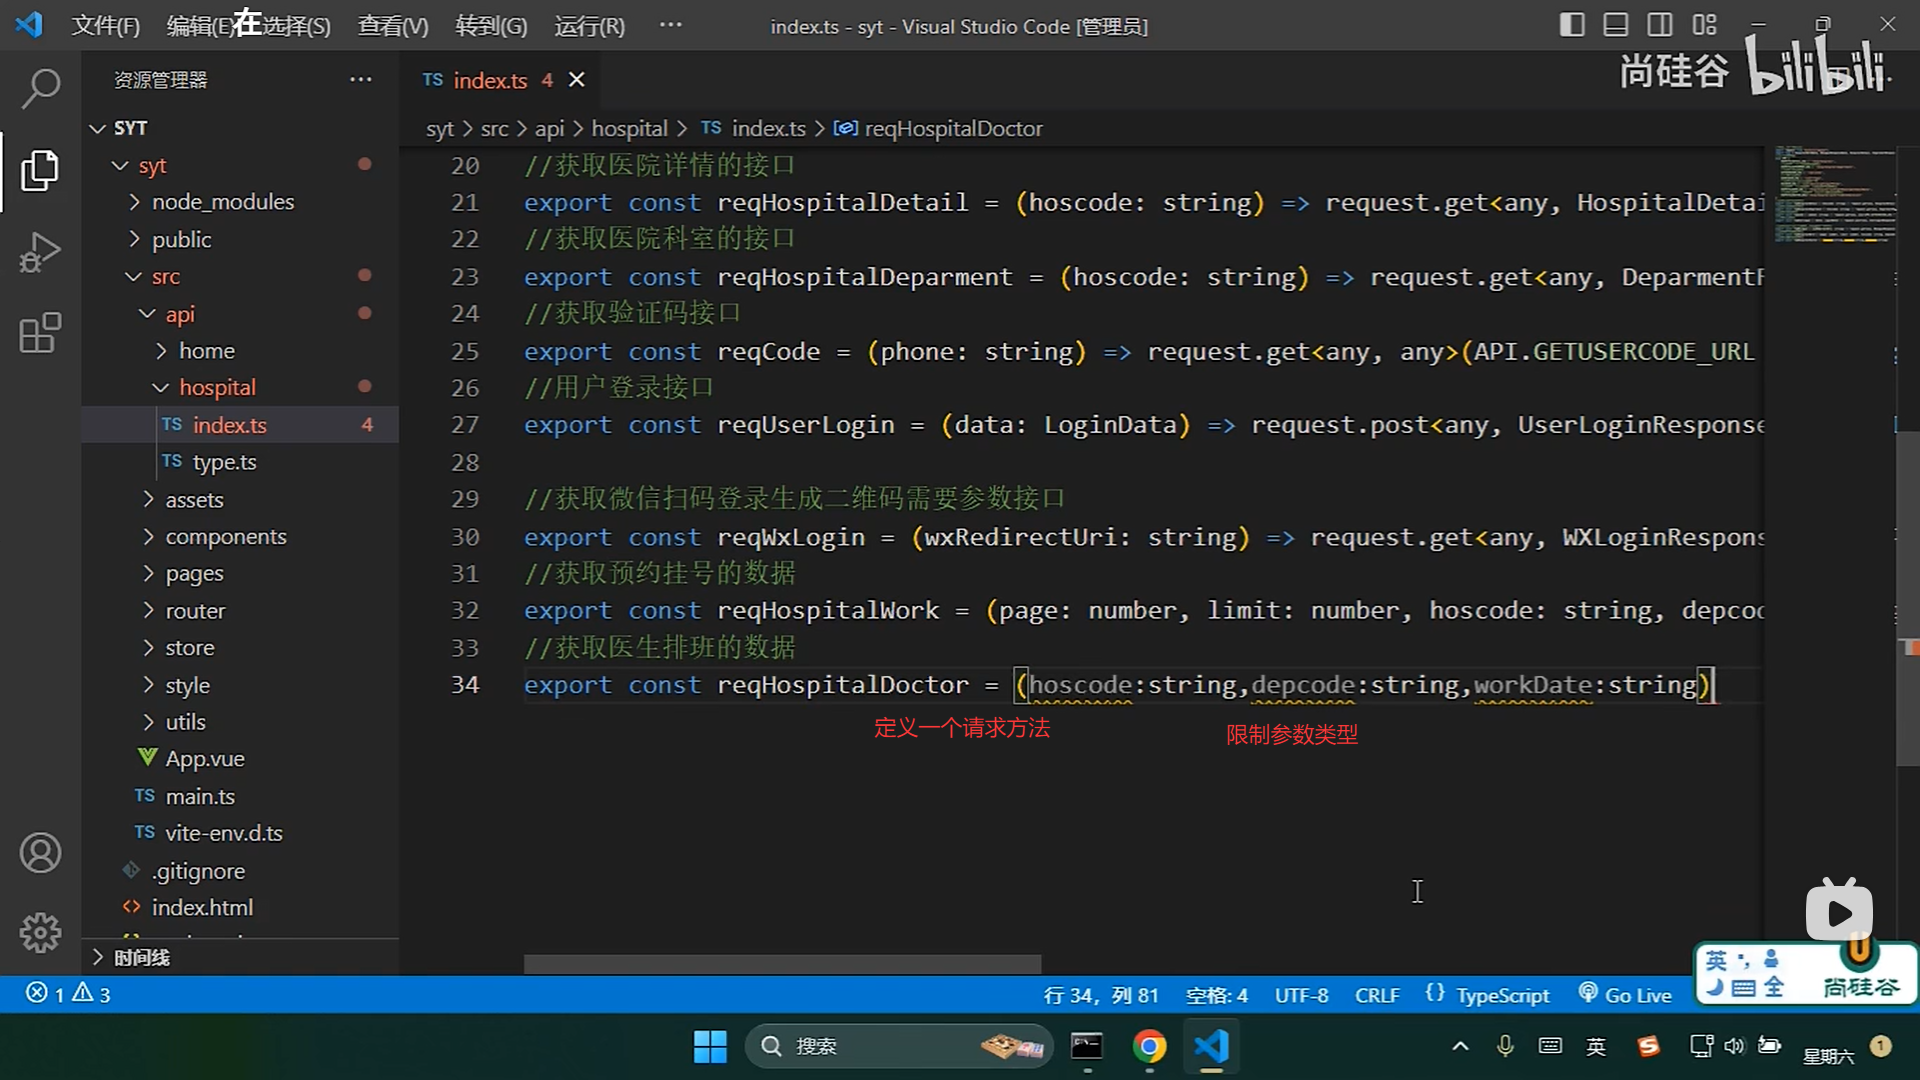Click UTF-8 encoding in status bar
Screen dimensions: 1920x1080
1301,995
